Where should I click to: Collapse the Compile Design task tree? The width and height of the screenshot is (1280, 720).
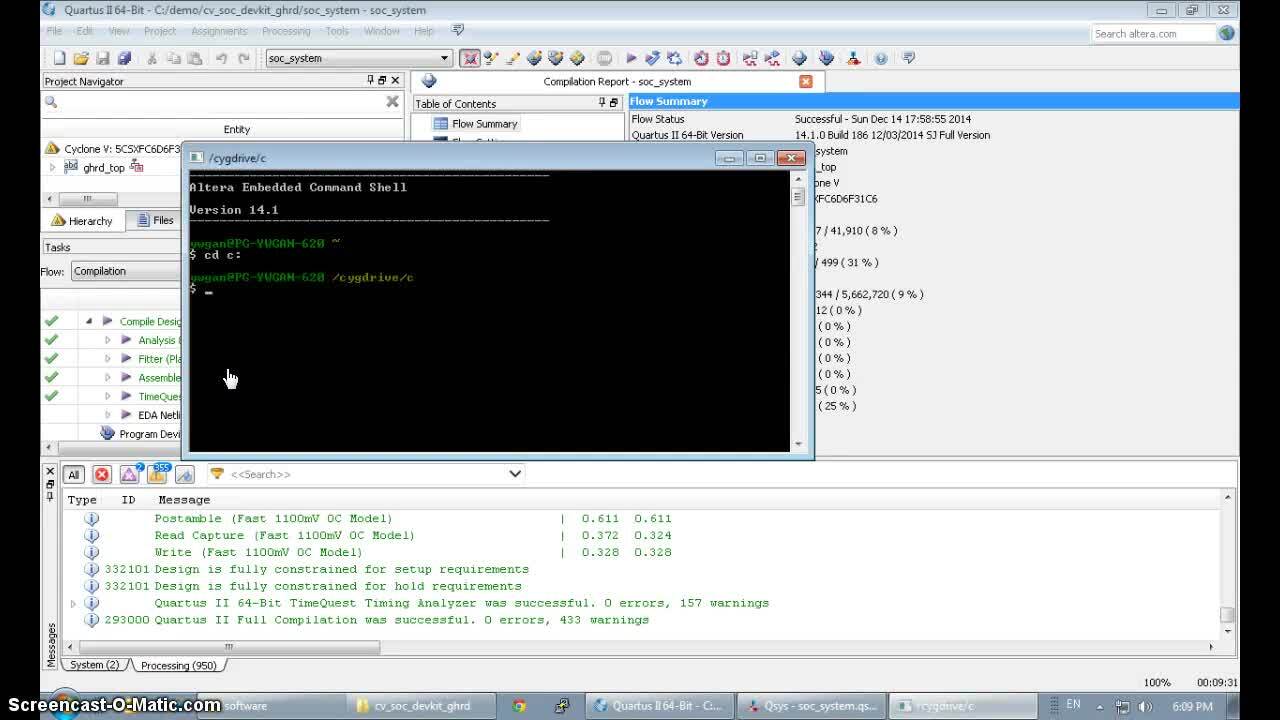coord(89,321)
